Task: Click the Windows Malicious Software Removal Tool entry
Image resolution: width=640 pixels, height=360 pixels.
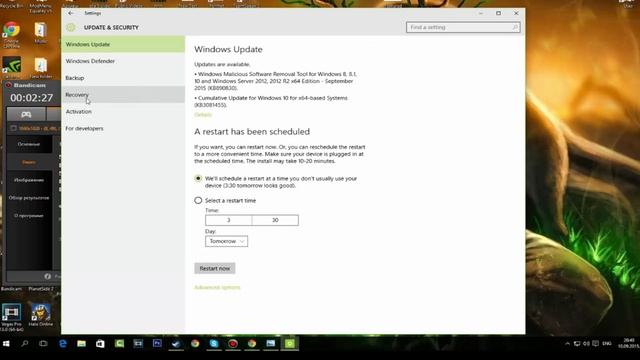Action: [x=276, y=81]
